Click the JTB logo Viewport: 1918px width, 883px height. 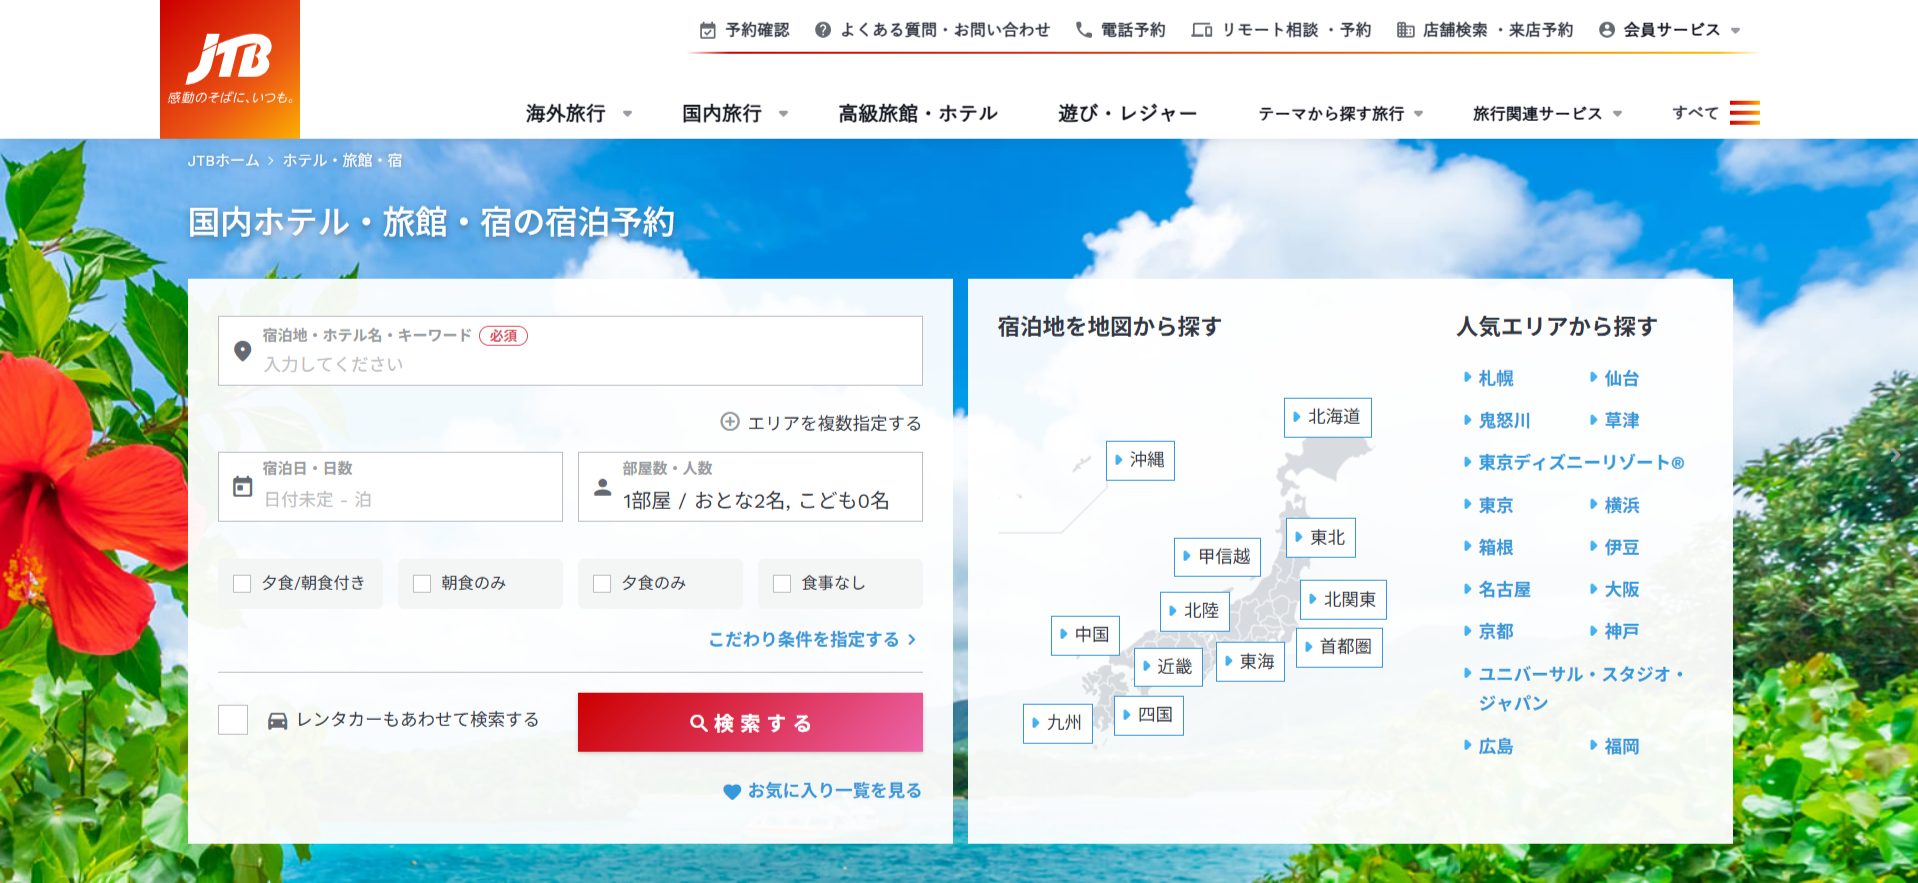(x=230, y=69)
